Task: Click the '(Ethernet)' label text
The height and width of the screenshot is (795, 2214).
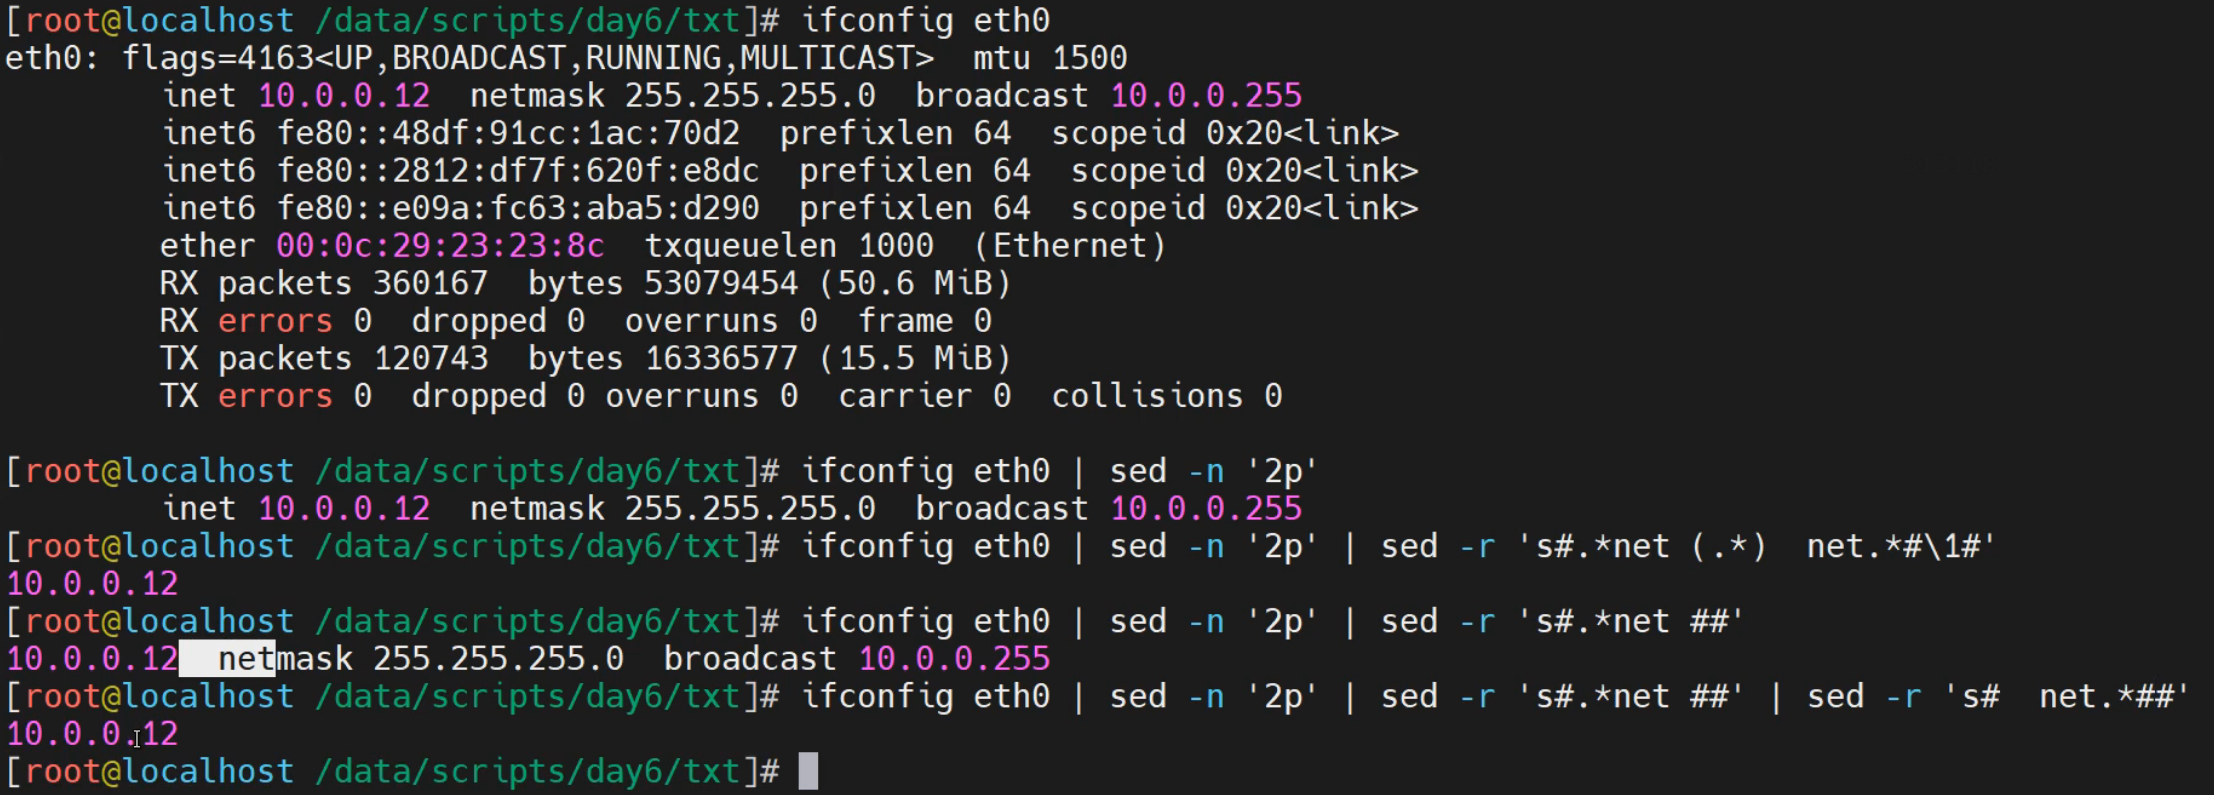Action: (1069, 246)
